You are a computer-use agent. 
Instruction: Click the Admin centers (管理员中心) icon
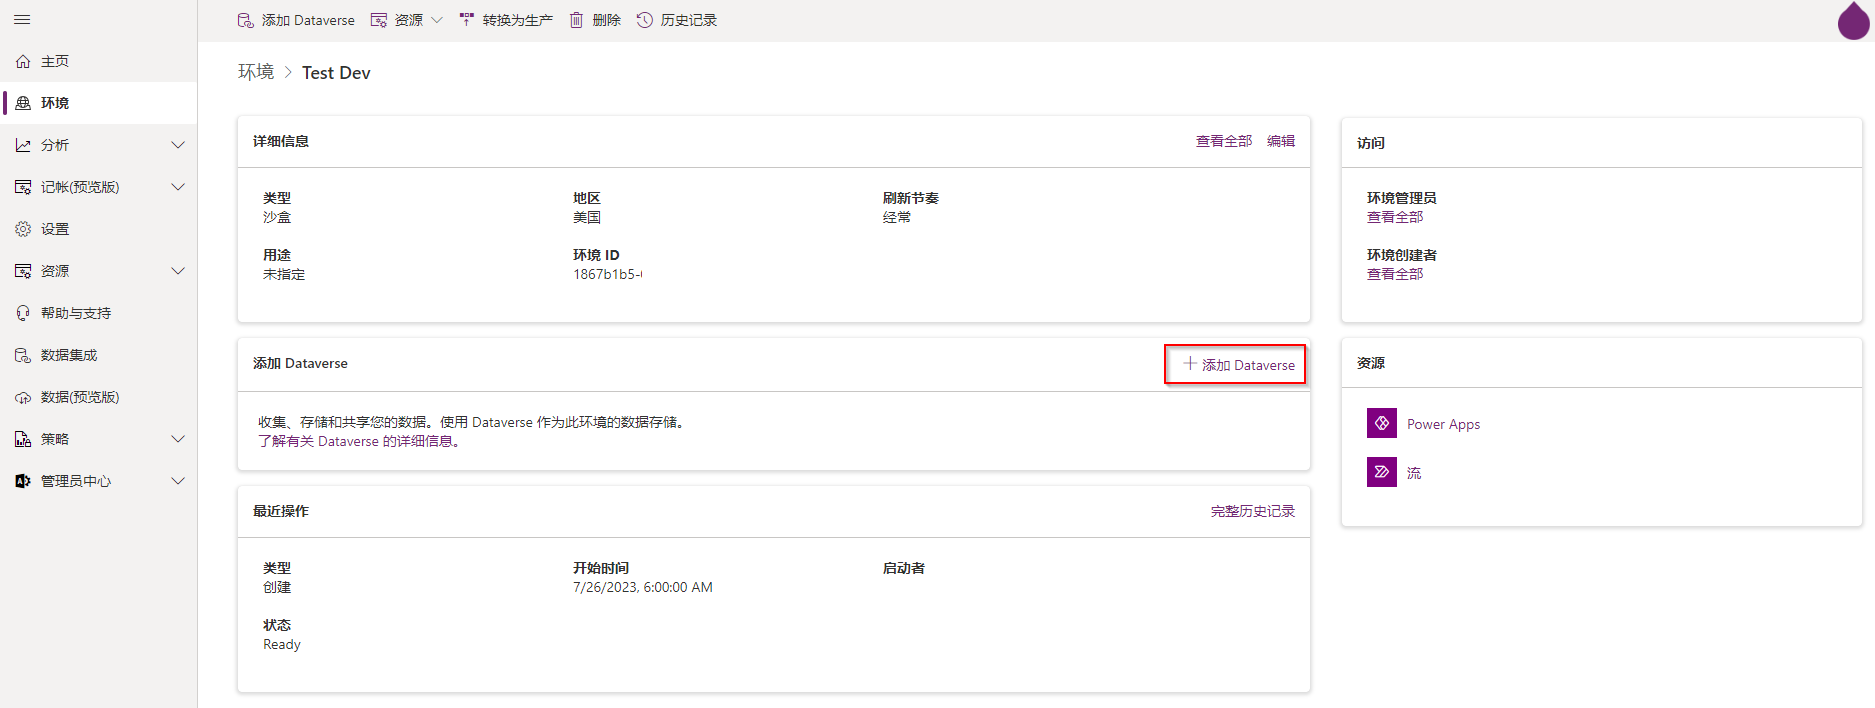tap(23, 481)
